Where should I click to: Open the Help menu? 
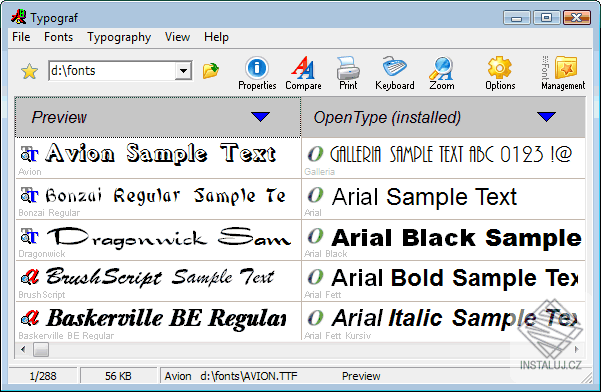216,37
